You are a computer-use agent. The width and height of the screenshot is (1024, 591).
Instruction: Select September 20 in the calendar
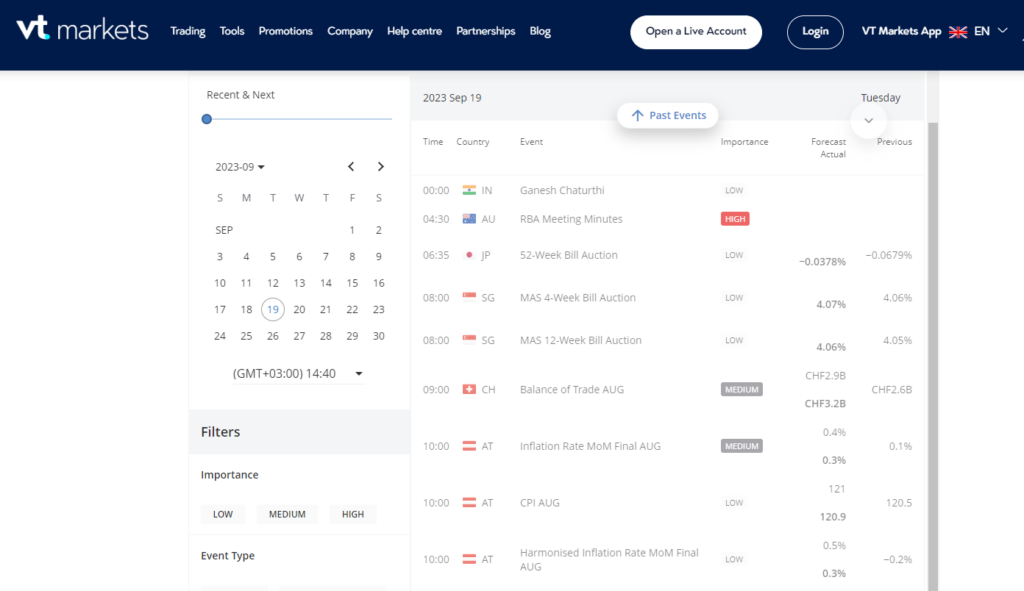tap(299, 310)
